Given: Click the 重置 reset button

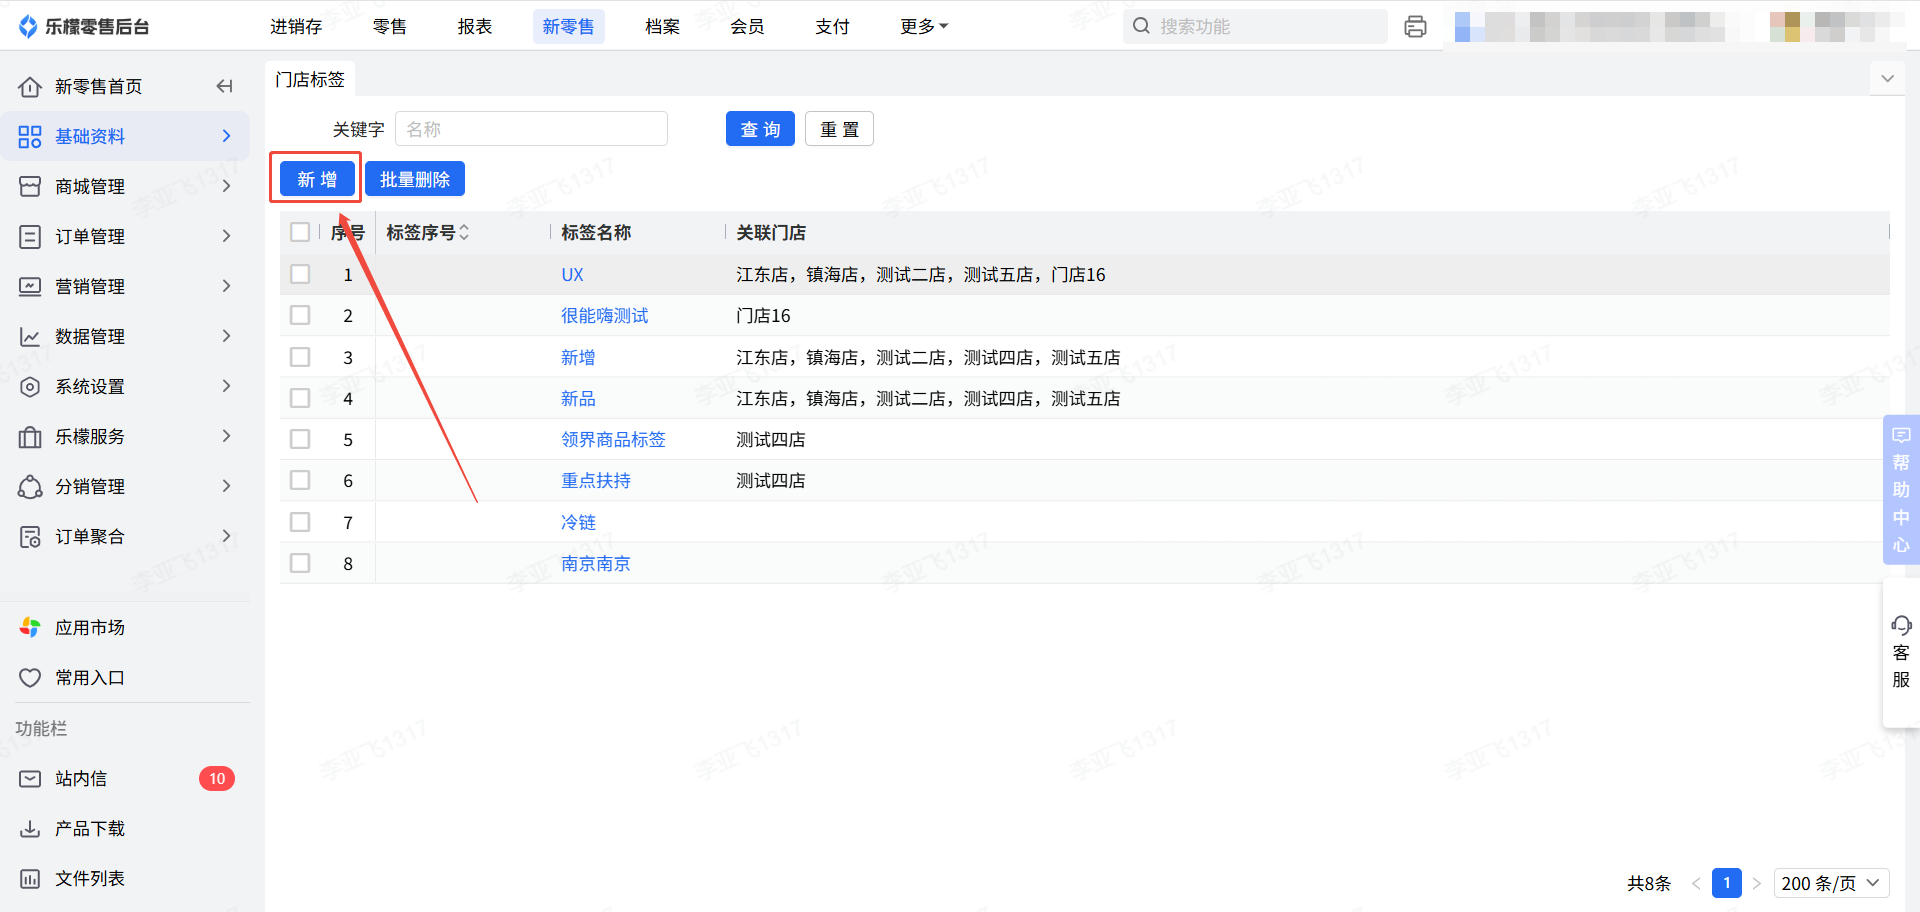Looking at the screenshot, I should 840,129.
